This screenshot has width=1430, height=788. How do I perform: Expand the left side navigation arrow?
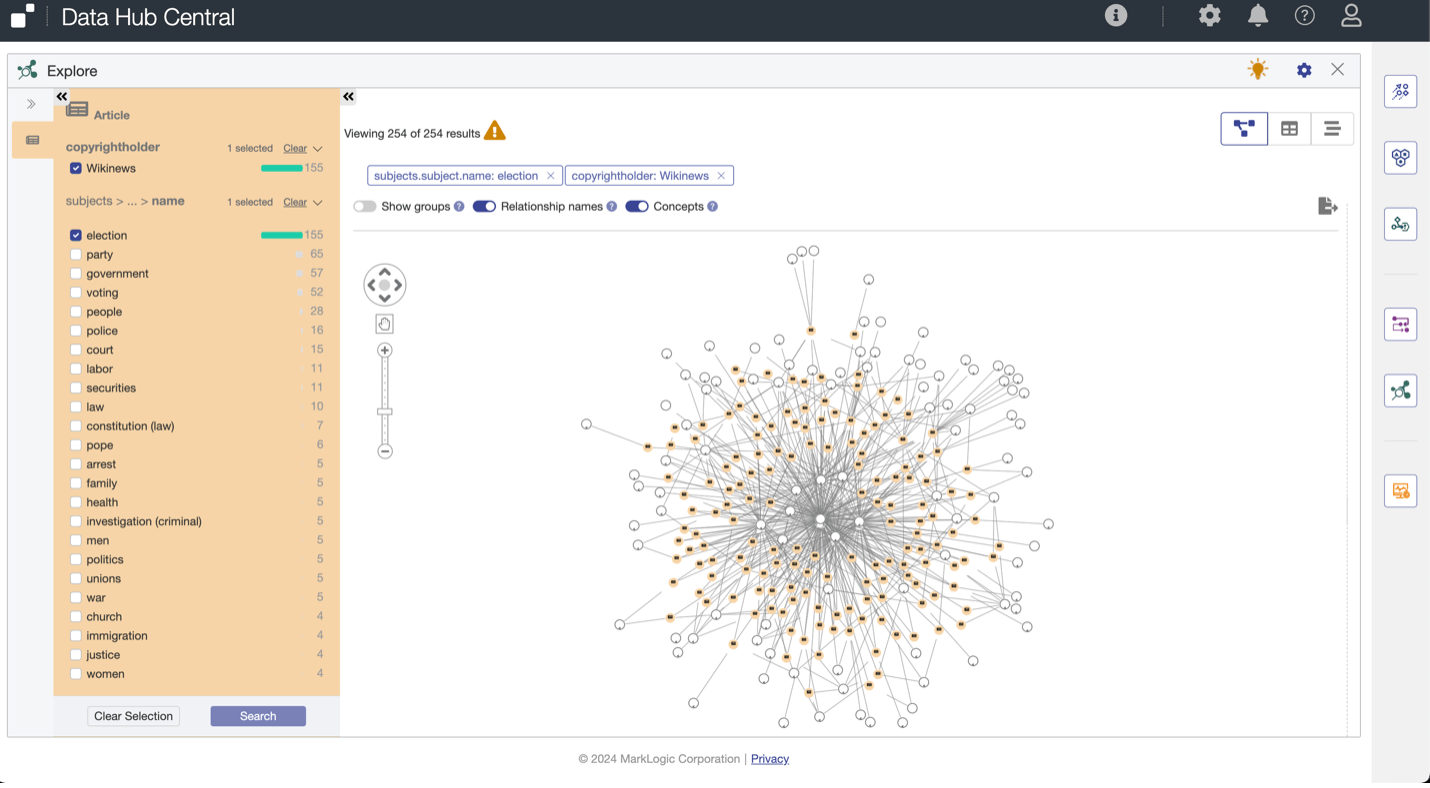[x=31, y=104]
